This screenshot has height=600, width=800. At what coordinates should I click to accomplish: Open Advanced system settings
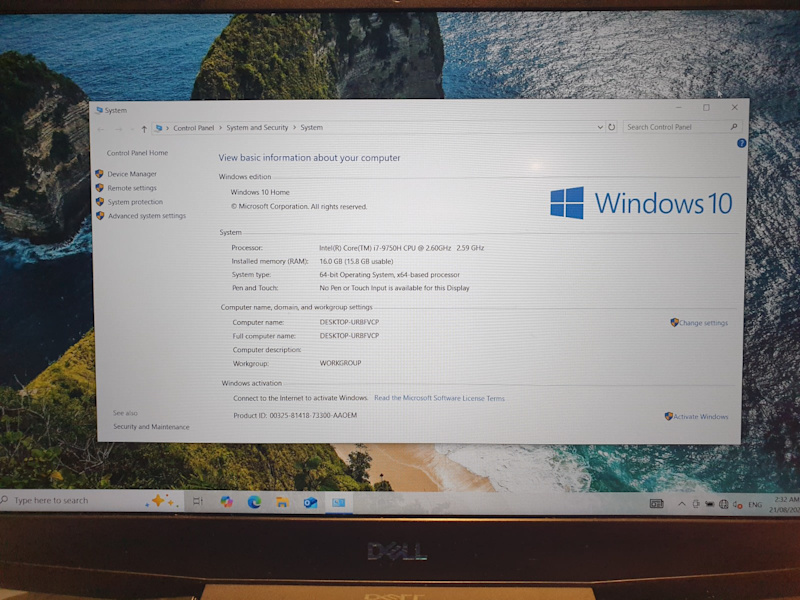[x=146, y=216]
